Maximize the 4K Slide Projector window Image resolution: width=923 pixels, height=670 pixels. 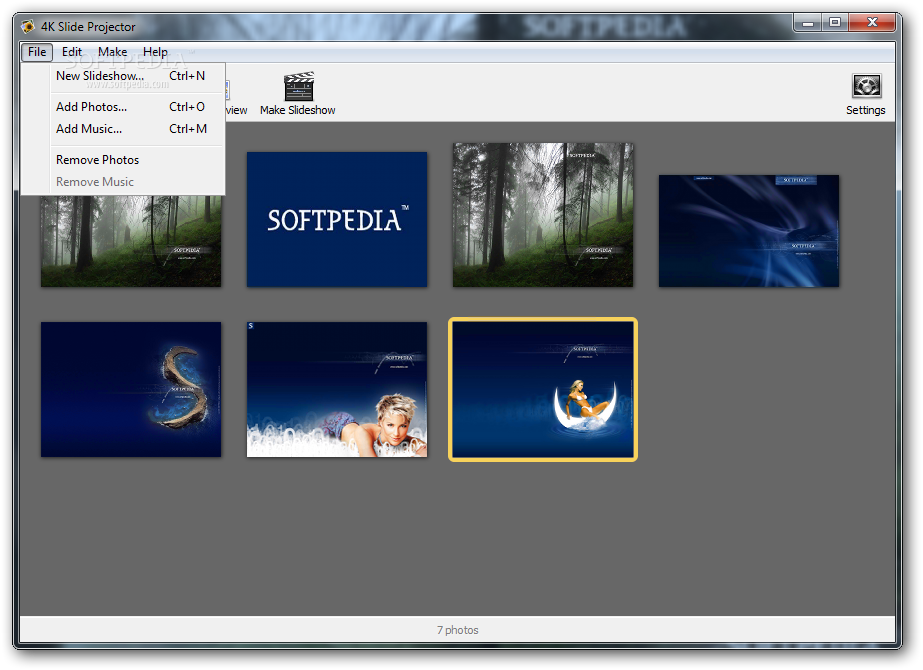pyautogui.click(x=835, y=23)
